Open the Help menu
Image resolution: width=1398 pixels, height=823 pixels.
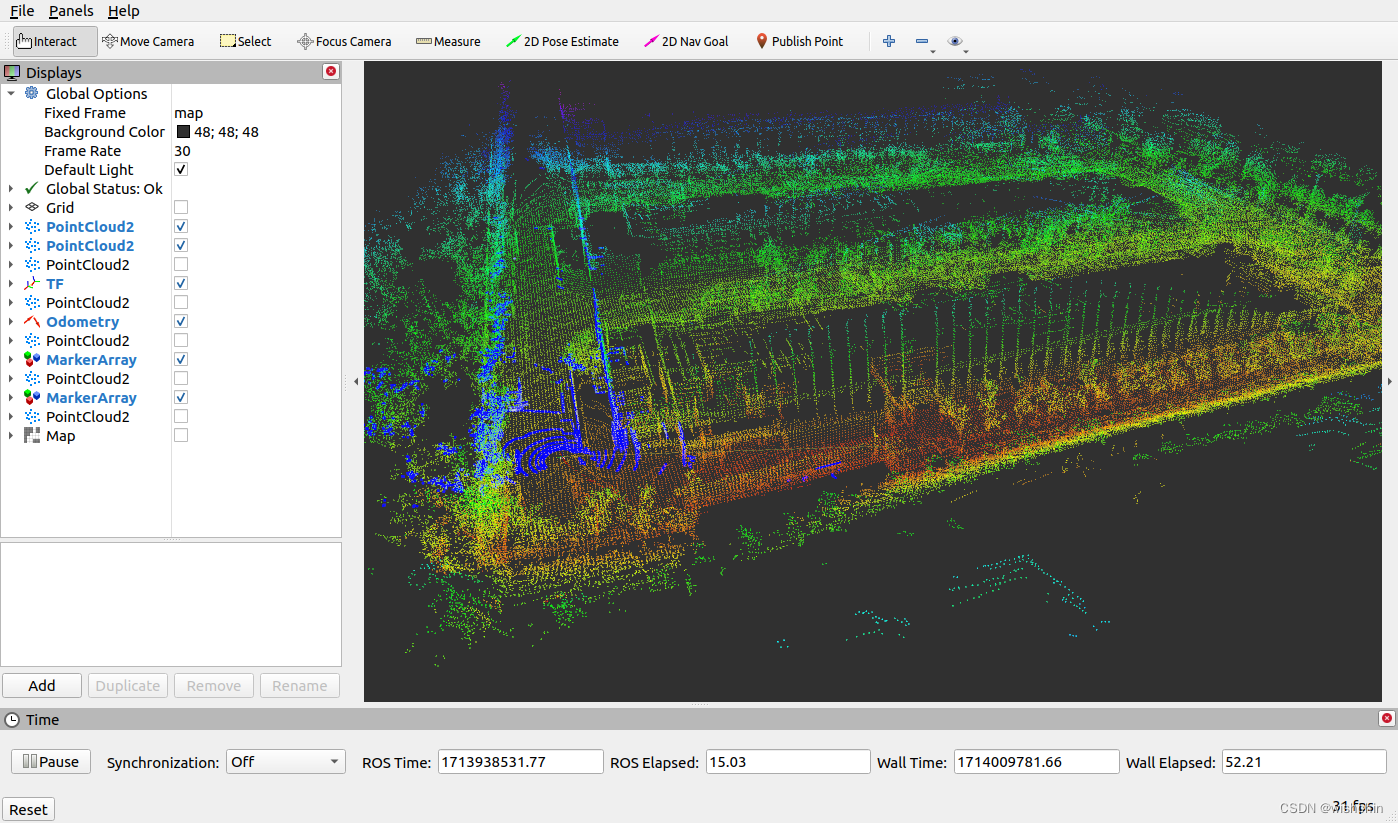click(124, 10)
